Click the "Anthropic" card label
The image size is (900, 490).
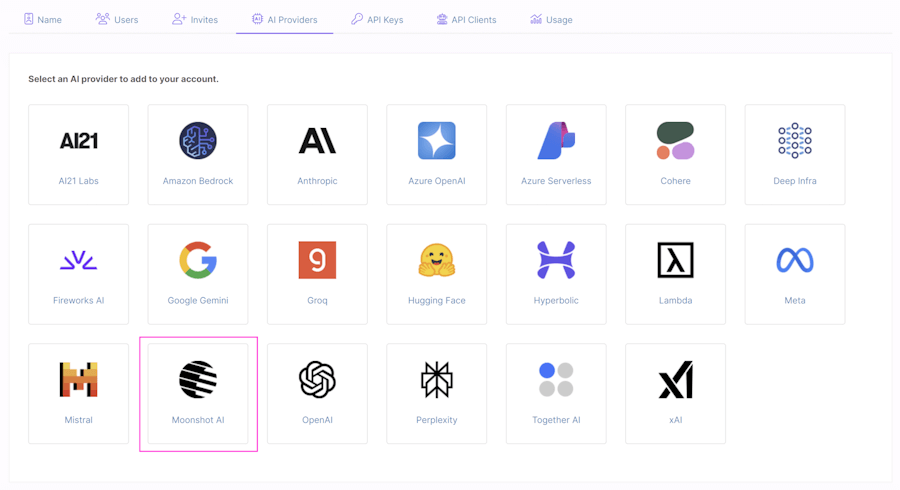point(317,181)
